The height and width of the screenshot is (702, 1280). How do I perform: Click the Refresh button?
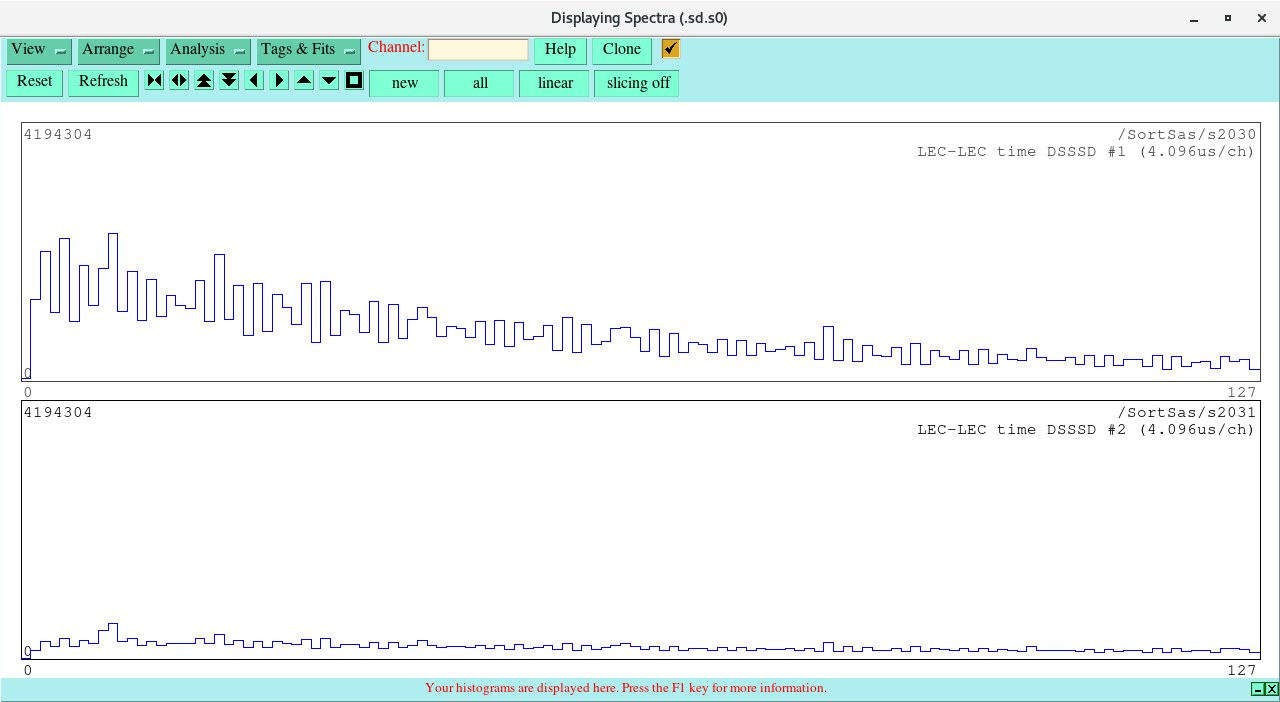103,82
